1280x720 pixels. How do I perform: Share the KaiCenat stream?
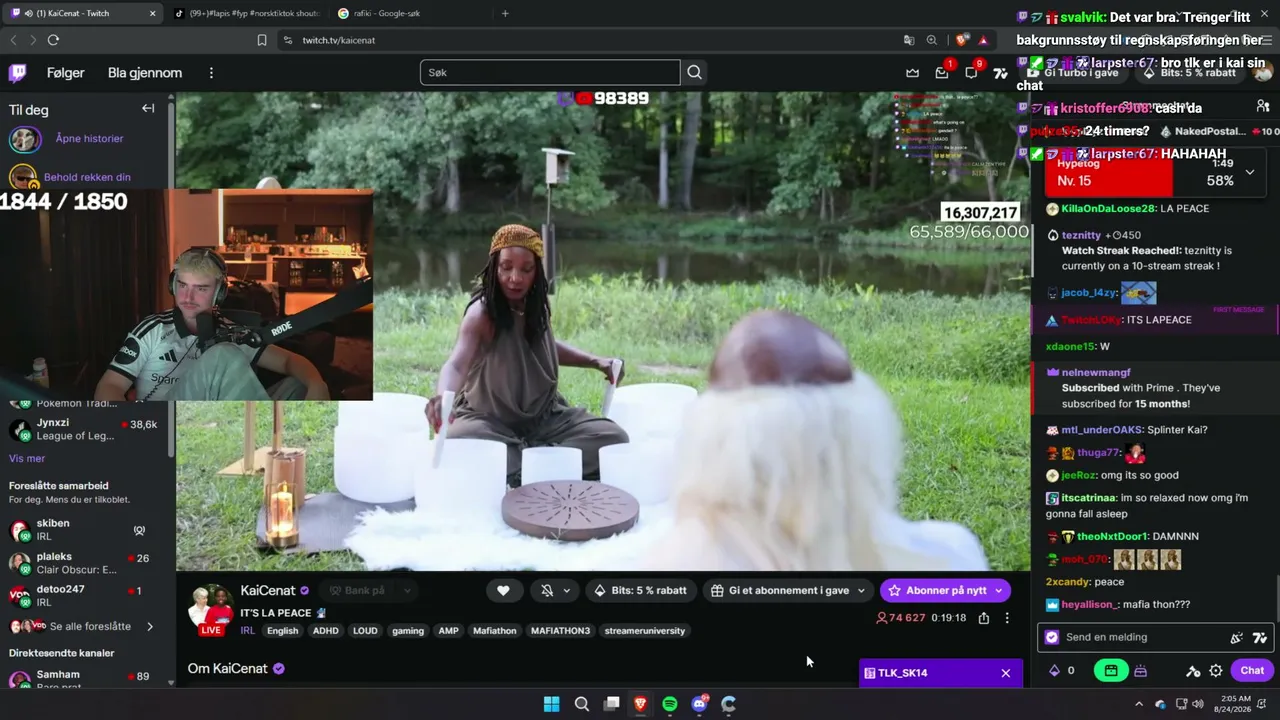(x=984, y=618)
